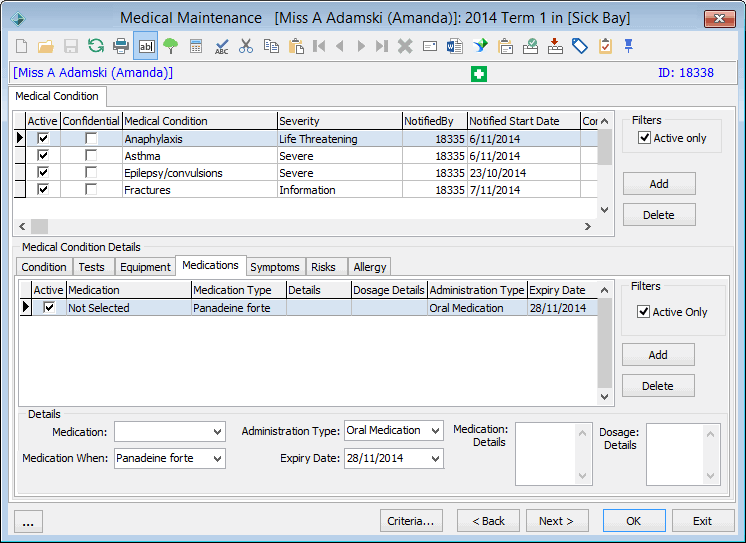746x543 pixels.
Task: Uncheck the upper 'Active only' filter
Action: click(x=644, y=138)
